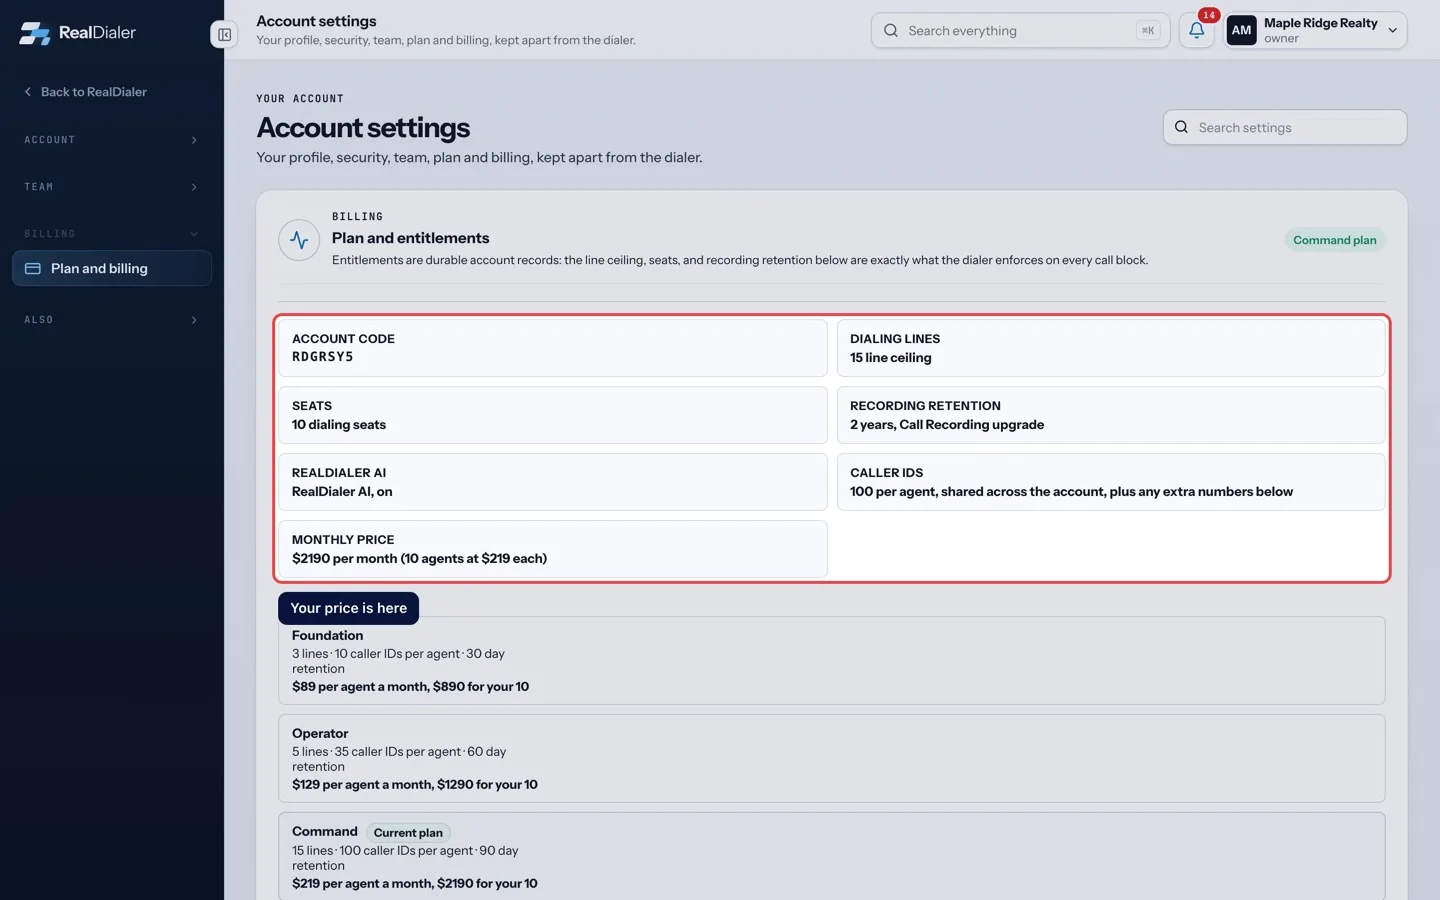Click the Your price is here tooltip
The height and width of the screenshot is (900, 1440).
[x=348, y=608]
